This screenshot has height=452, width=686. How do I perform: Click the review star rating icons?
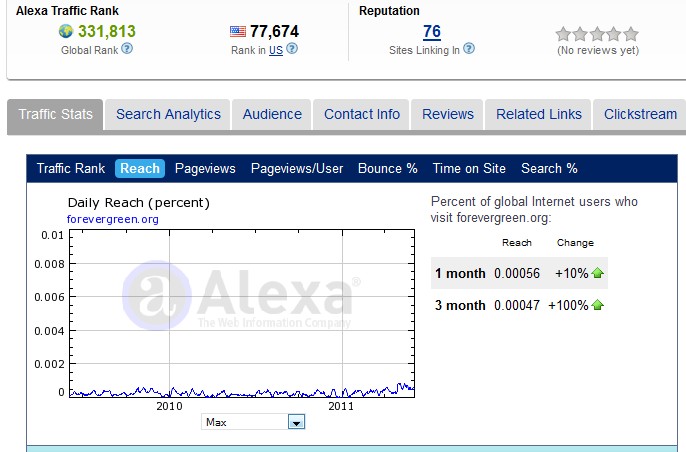[597, 34]
